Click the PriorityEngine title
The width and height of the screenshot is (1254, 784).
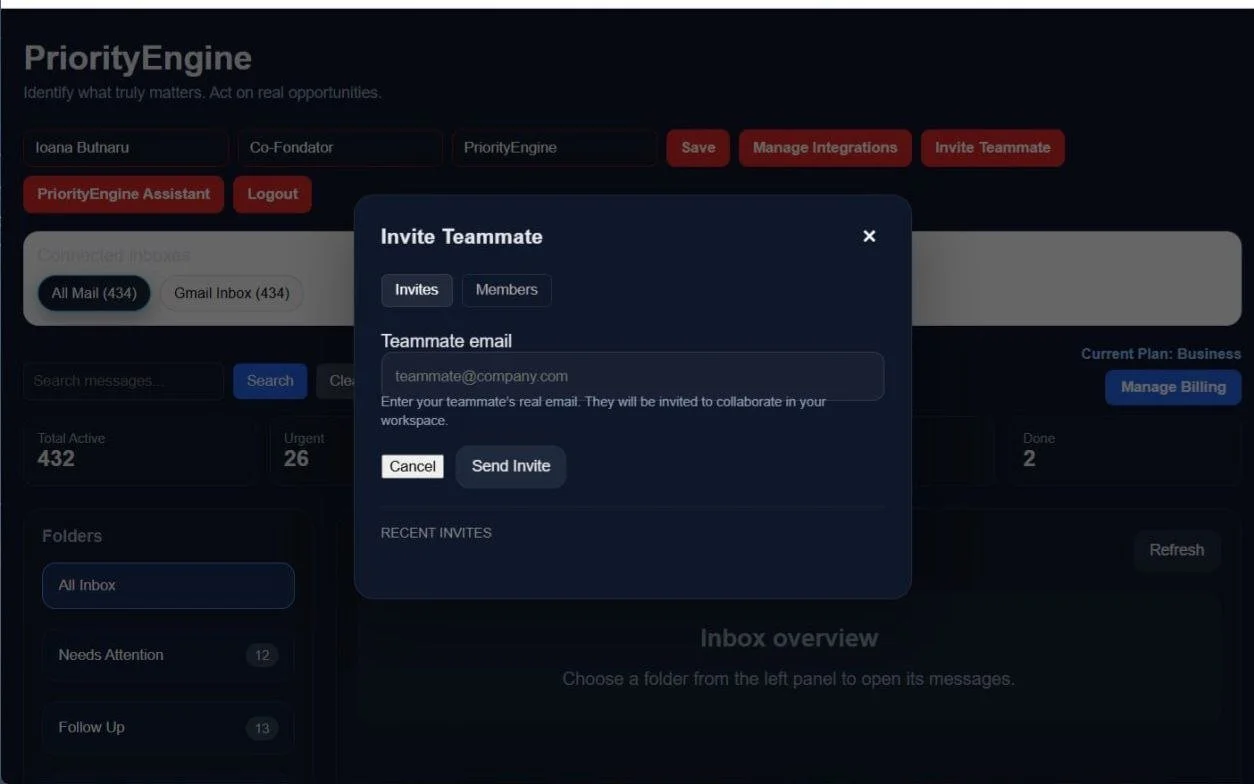point(137,58)
